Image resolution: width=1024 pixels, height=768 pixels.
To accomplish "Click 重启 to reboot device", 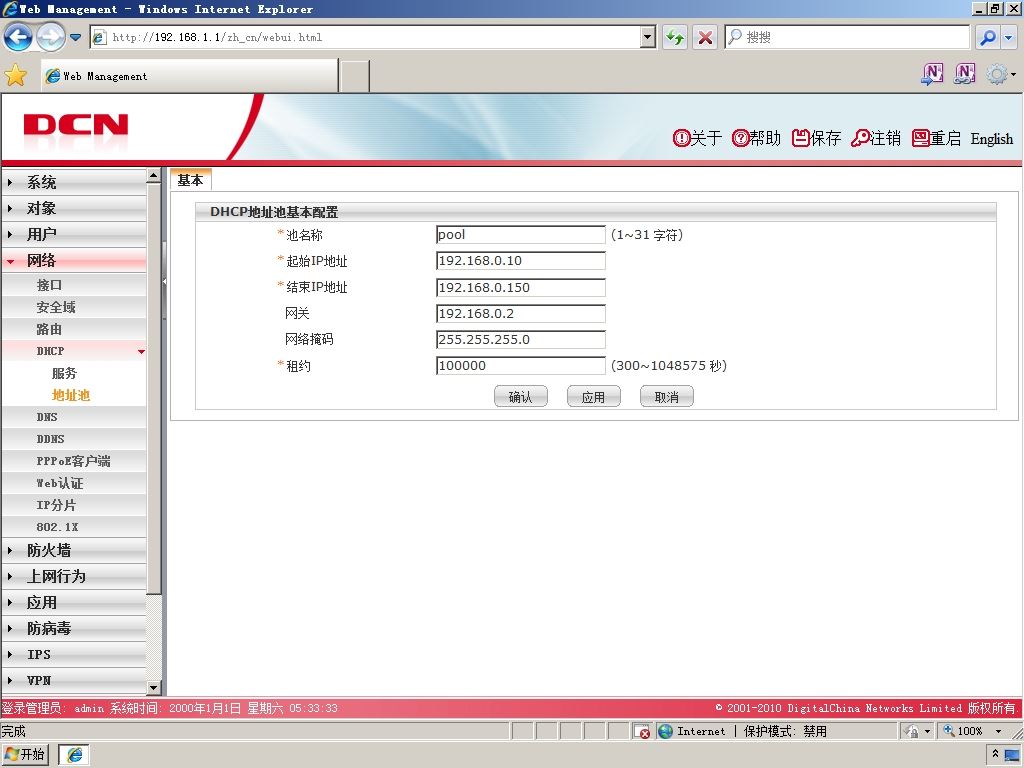I will 936,138.
